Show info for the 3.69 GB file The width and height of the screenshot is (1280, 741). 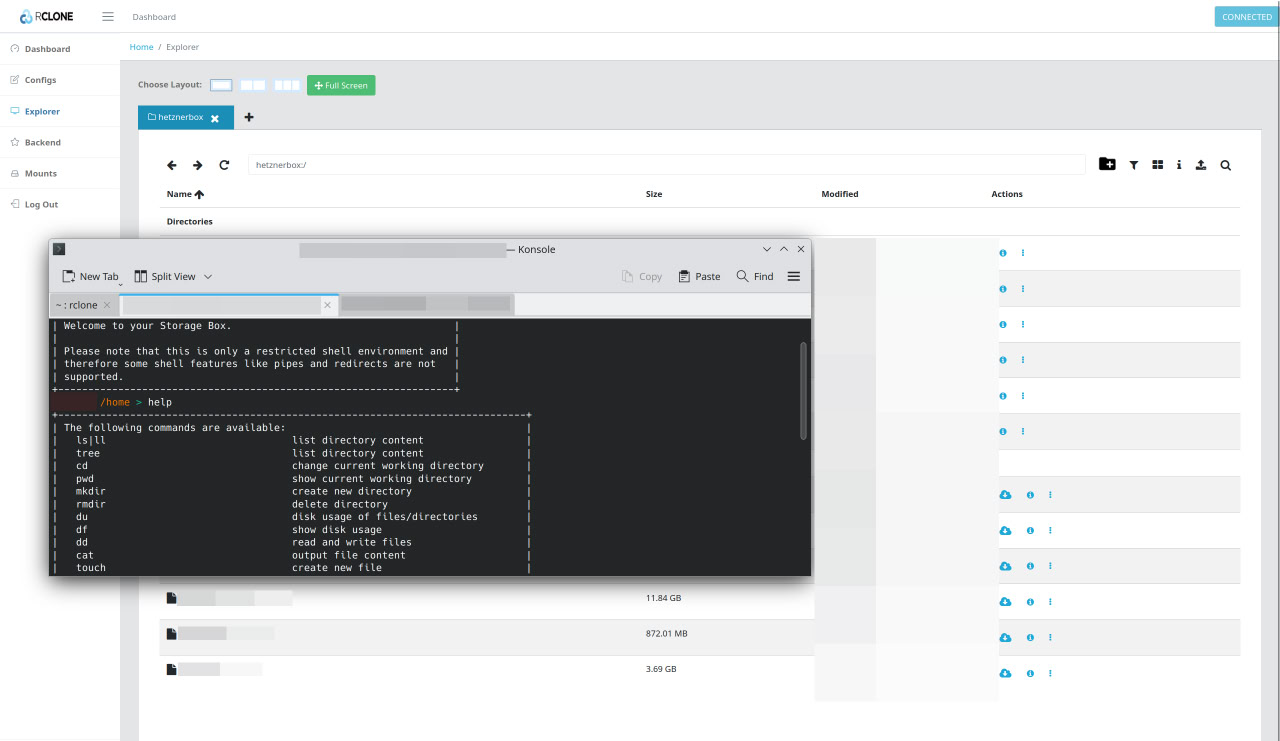[1030, 674]
